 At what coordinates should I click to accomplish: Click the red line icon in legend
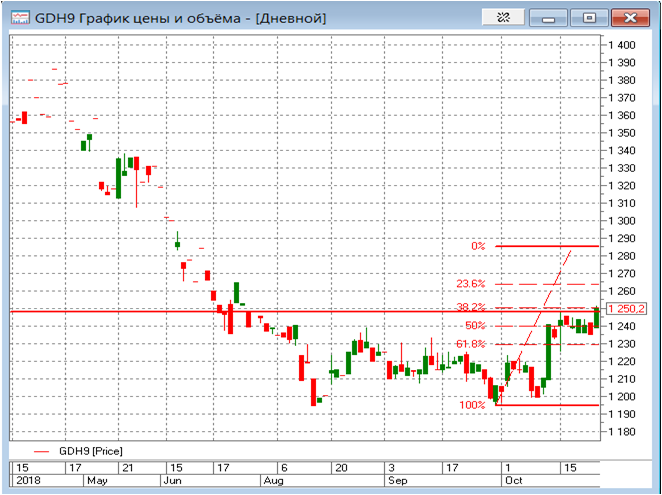(40, 452)
